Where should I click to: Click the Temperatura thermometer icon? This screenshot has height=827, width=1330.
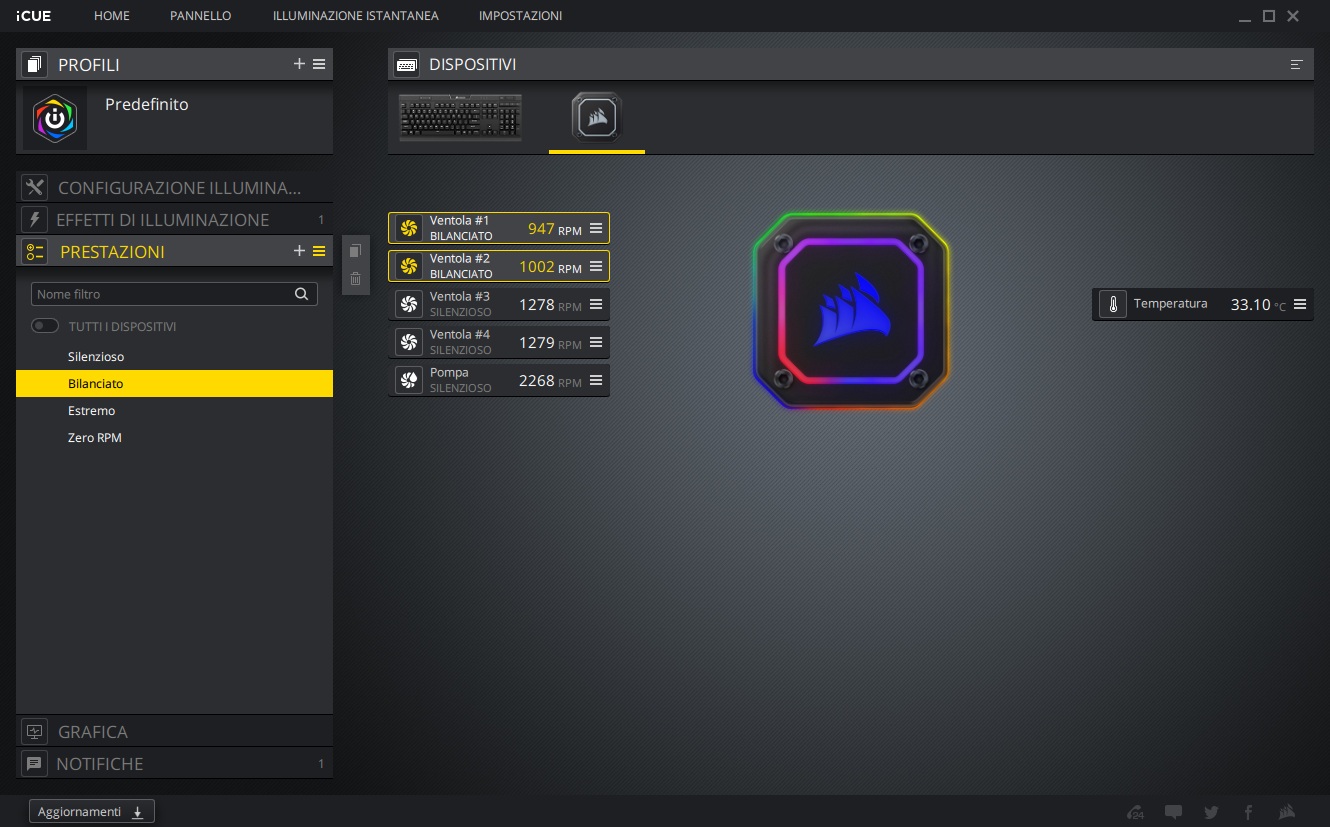coord(1112,305)
